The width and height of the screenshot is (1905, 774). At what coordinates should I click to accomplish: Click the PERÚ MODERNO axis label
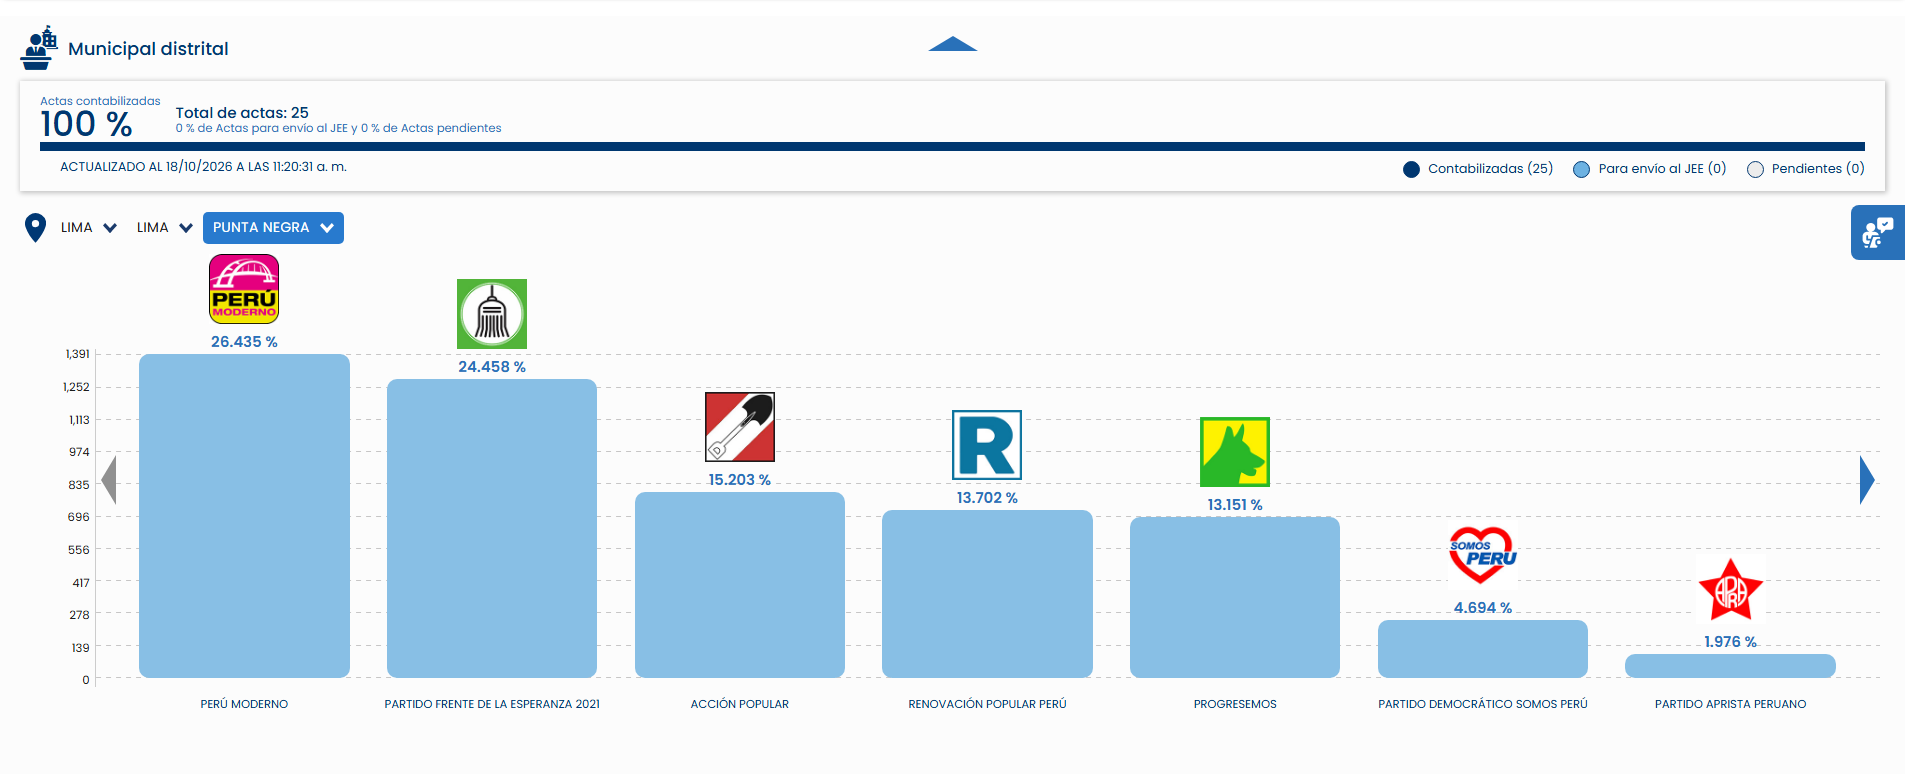tap(244, 704)
